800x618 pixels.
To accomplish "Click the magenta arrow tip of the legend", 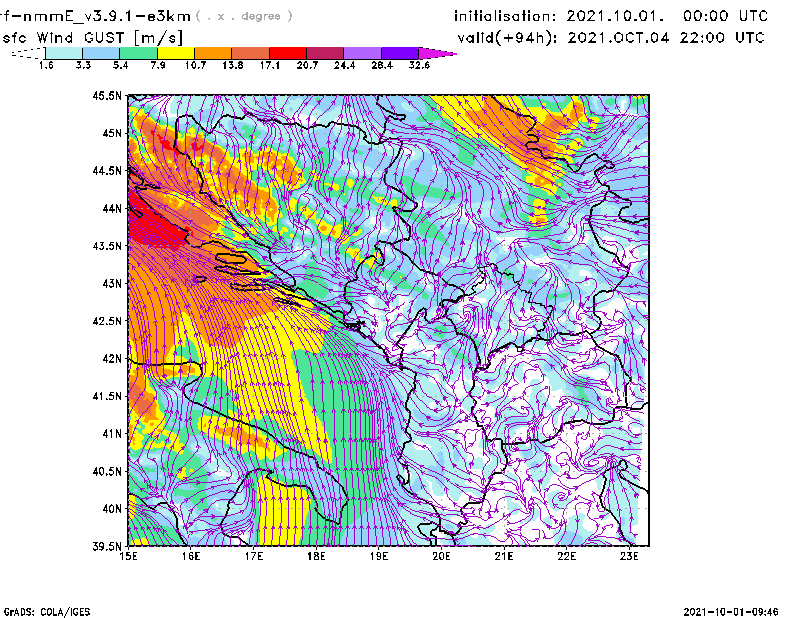I will tap(437, 53).
